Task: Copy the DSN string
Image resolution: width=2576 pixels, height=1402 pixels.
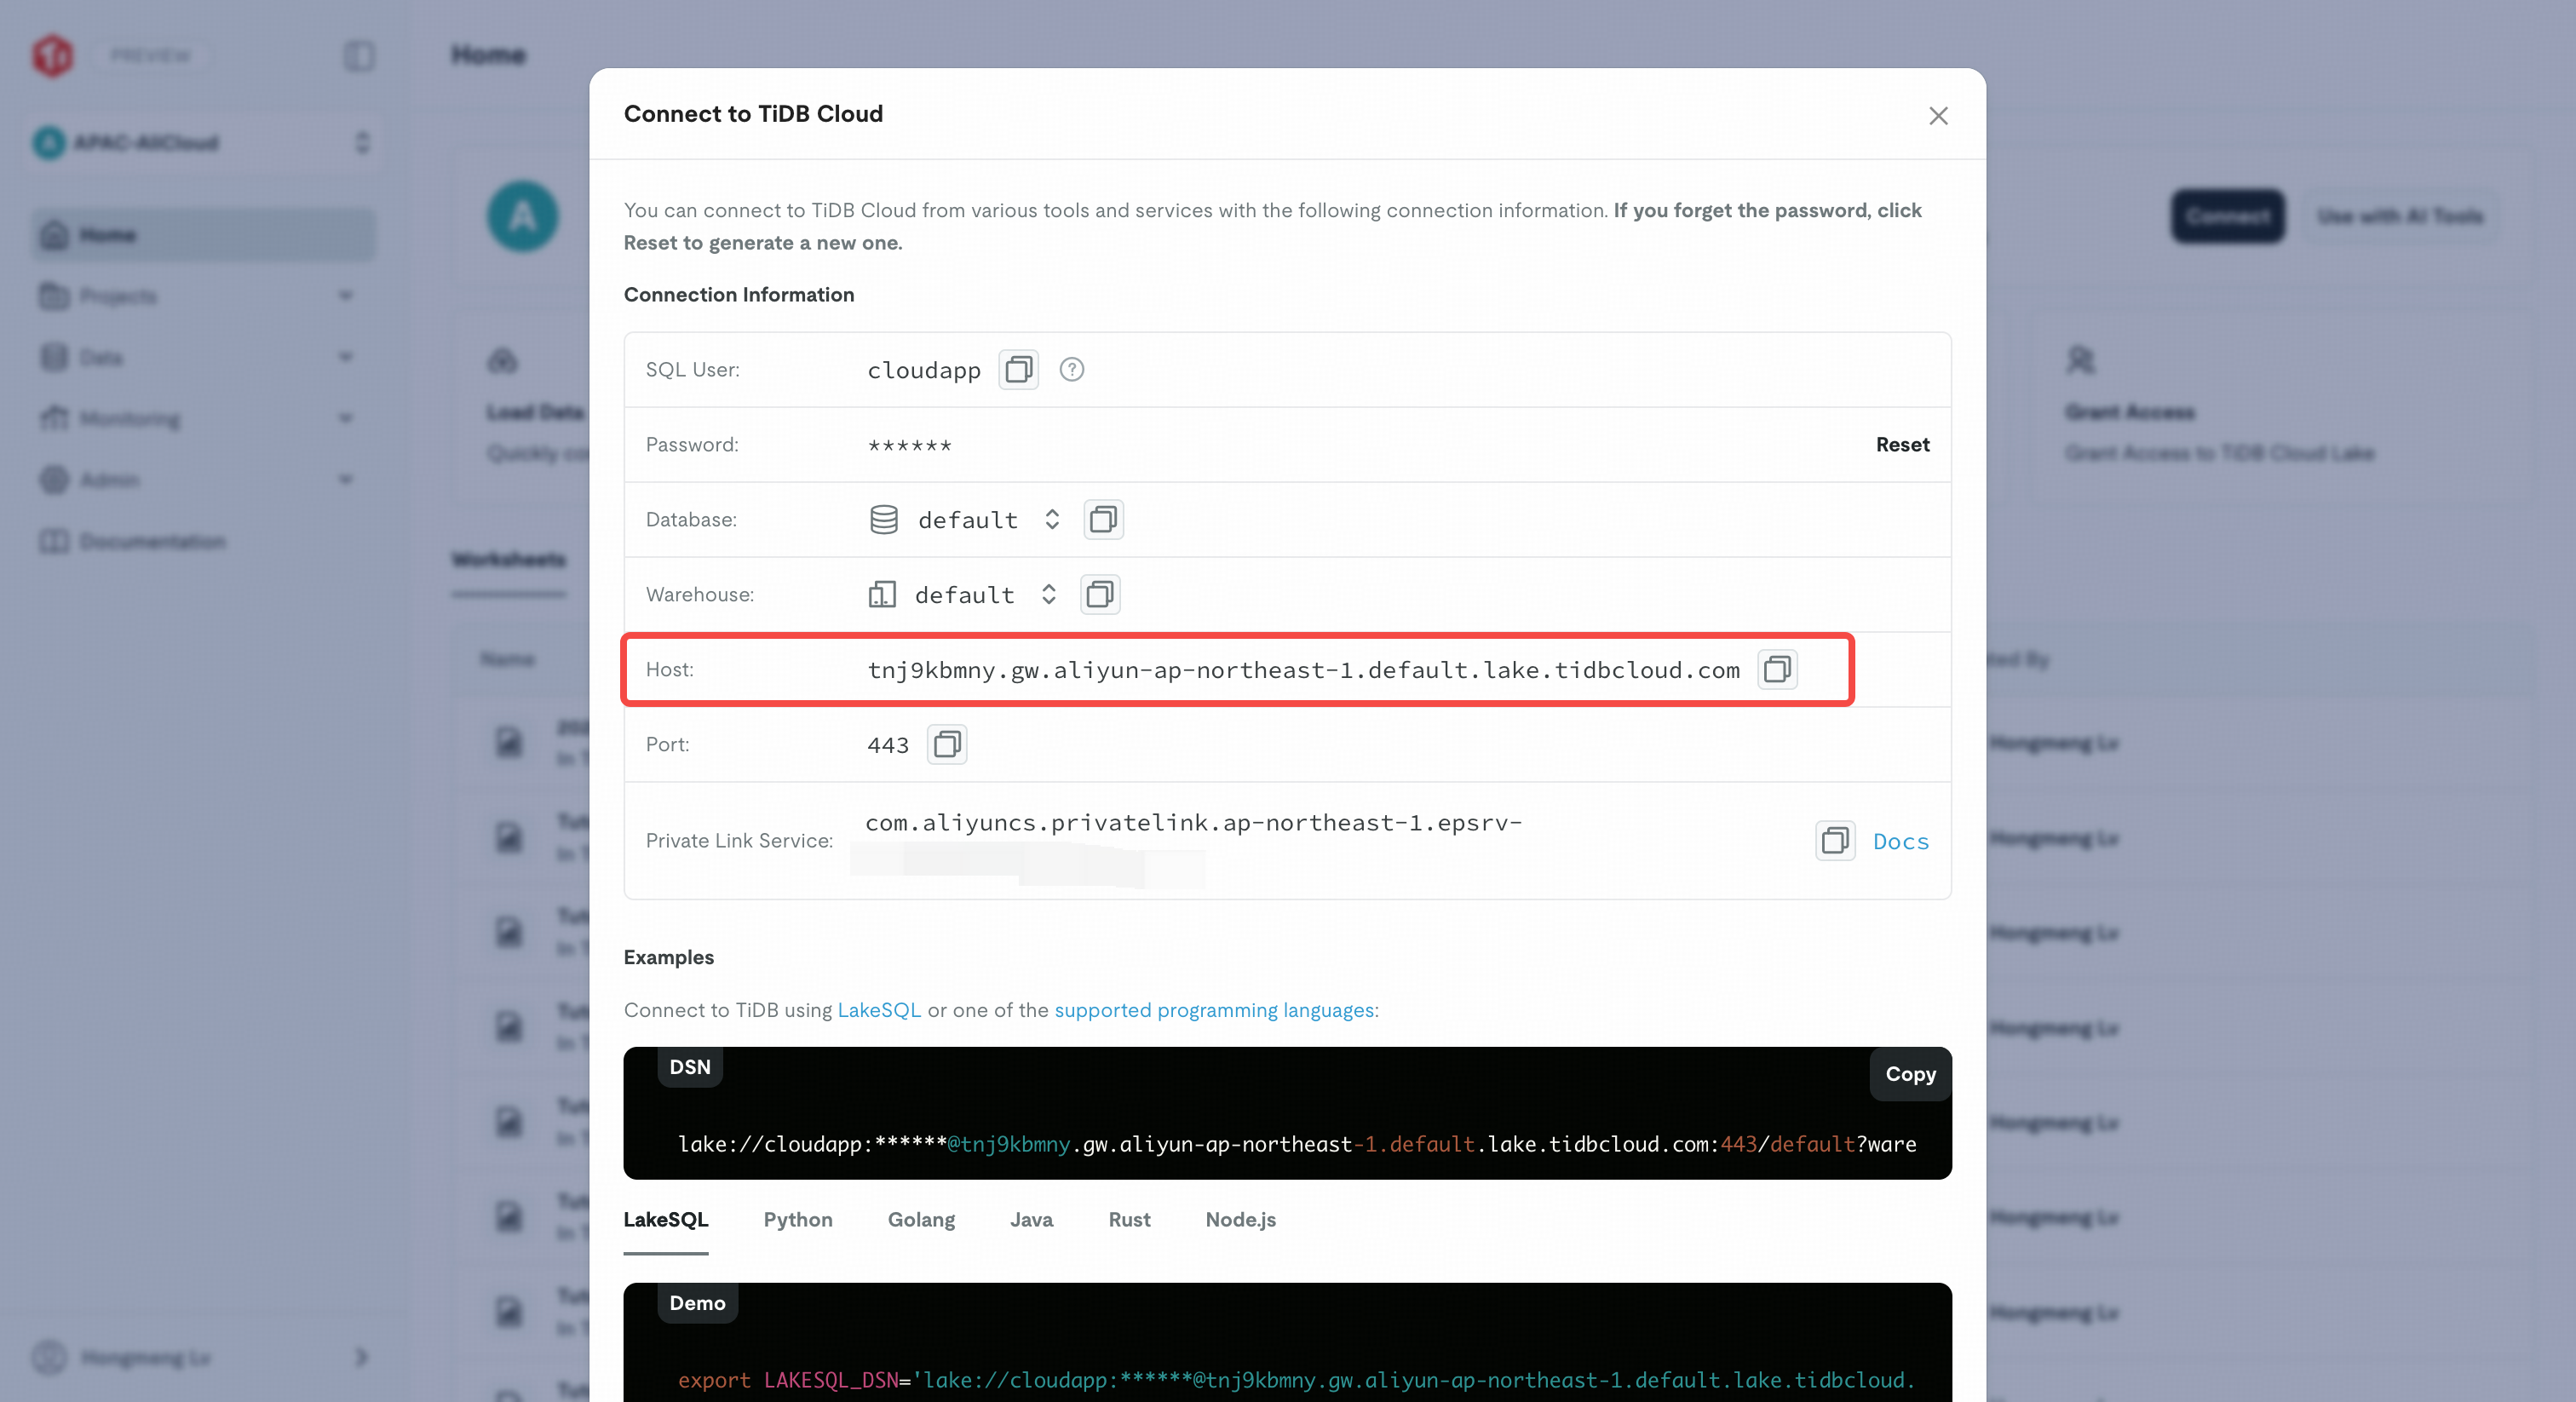Action: tap(1910, 1074)
